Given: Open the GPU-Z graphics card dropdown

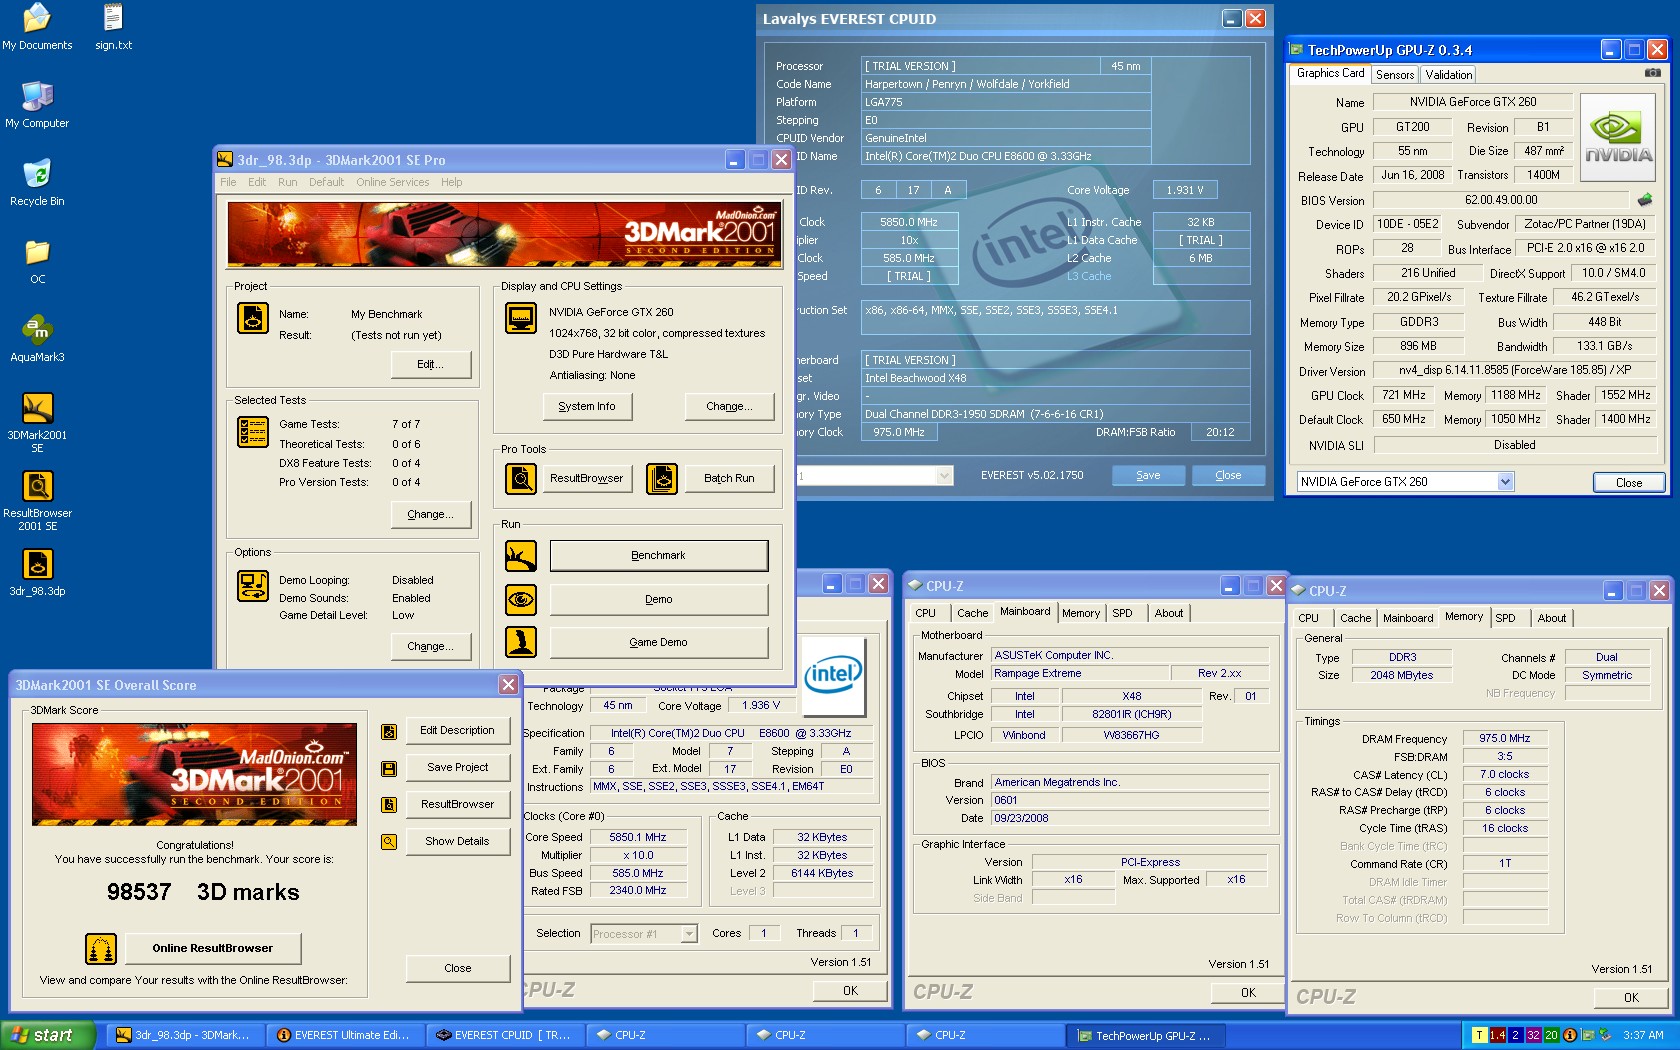Looking at the screenshot, I should (1505, 482).
